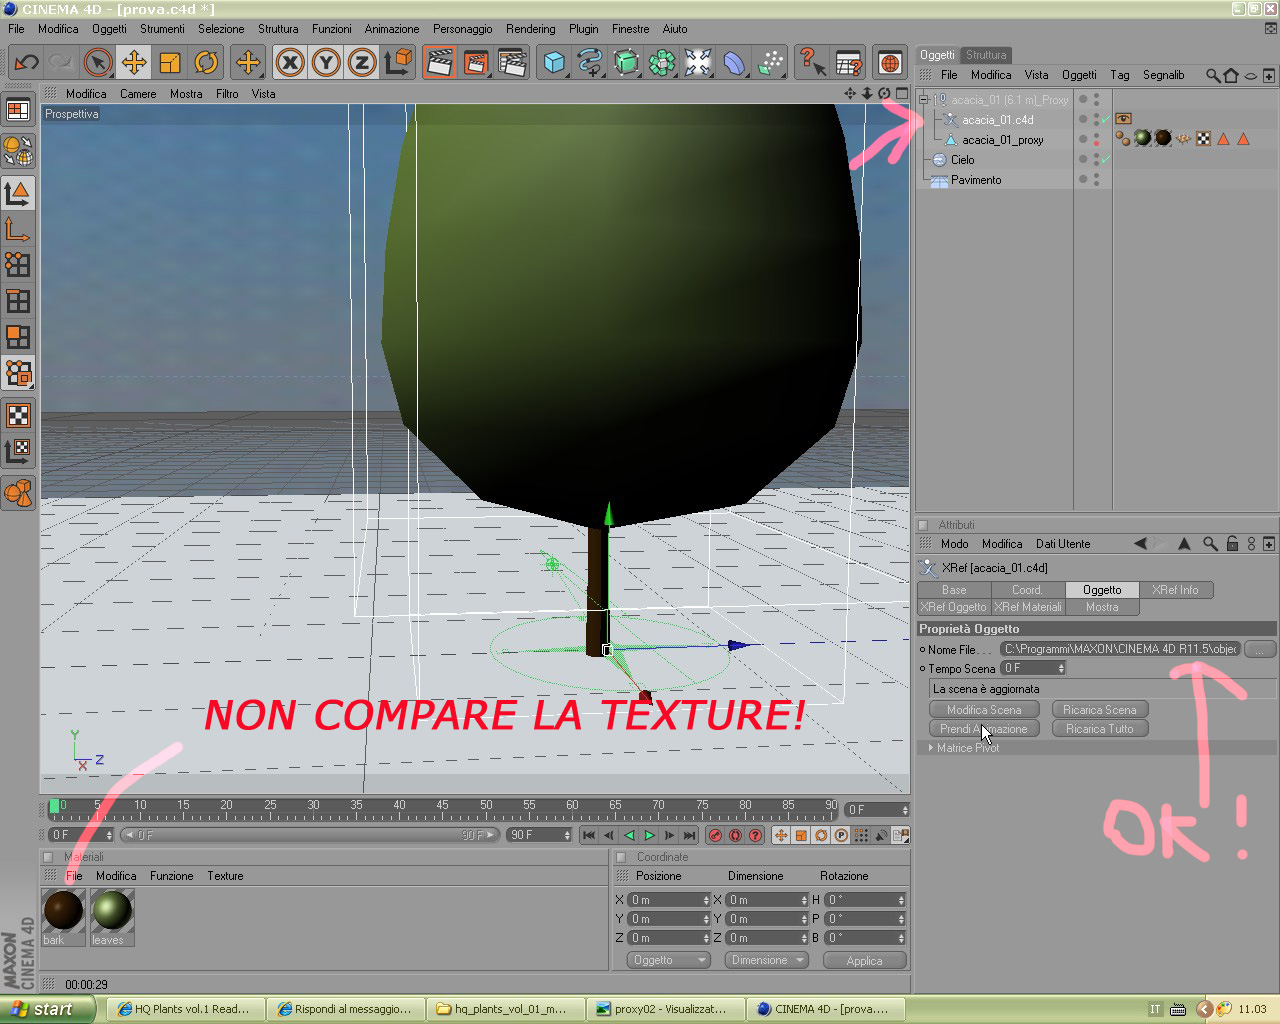Click the Tempo Scena stepper arrows
The image size is (1280, 1024).
pyautogui.click(x=1061, y=668)
